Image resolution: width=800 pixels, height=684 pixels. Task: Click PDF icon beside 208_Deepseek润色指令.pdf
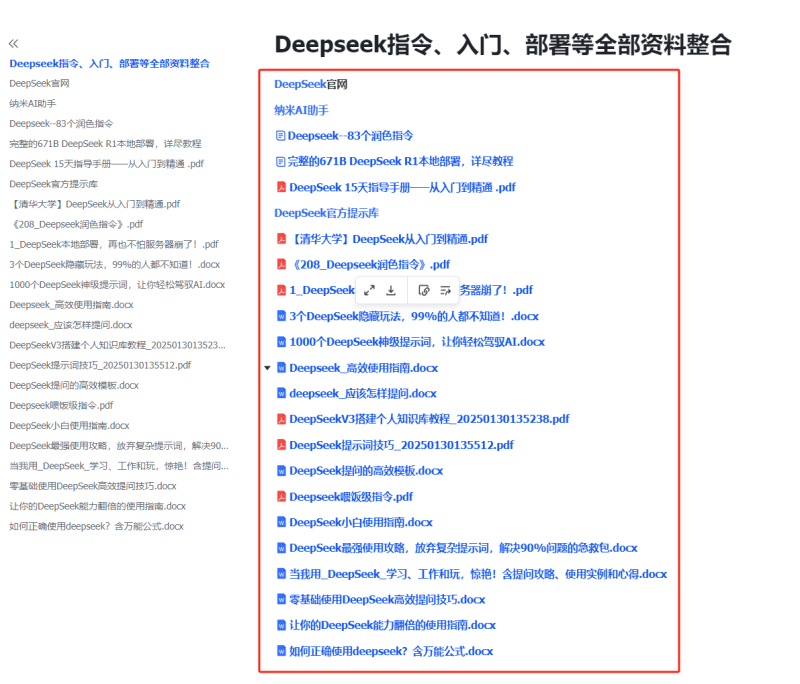[283, 264]
